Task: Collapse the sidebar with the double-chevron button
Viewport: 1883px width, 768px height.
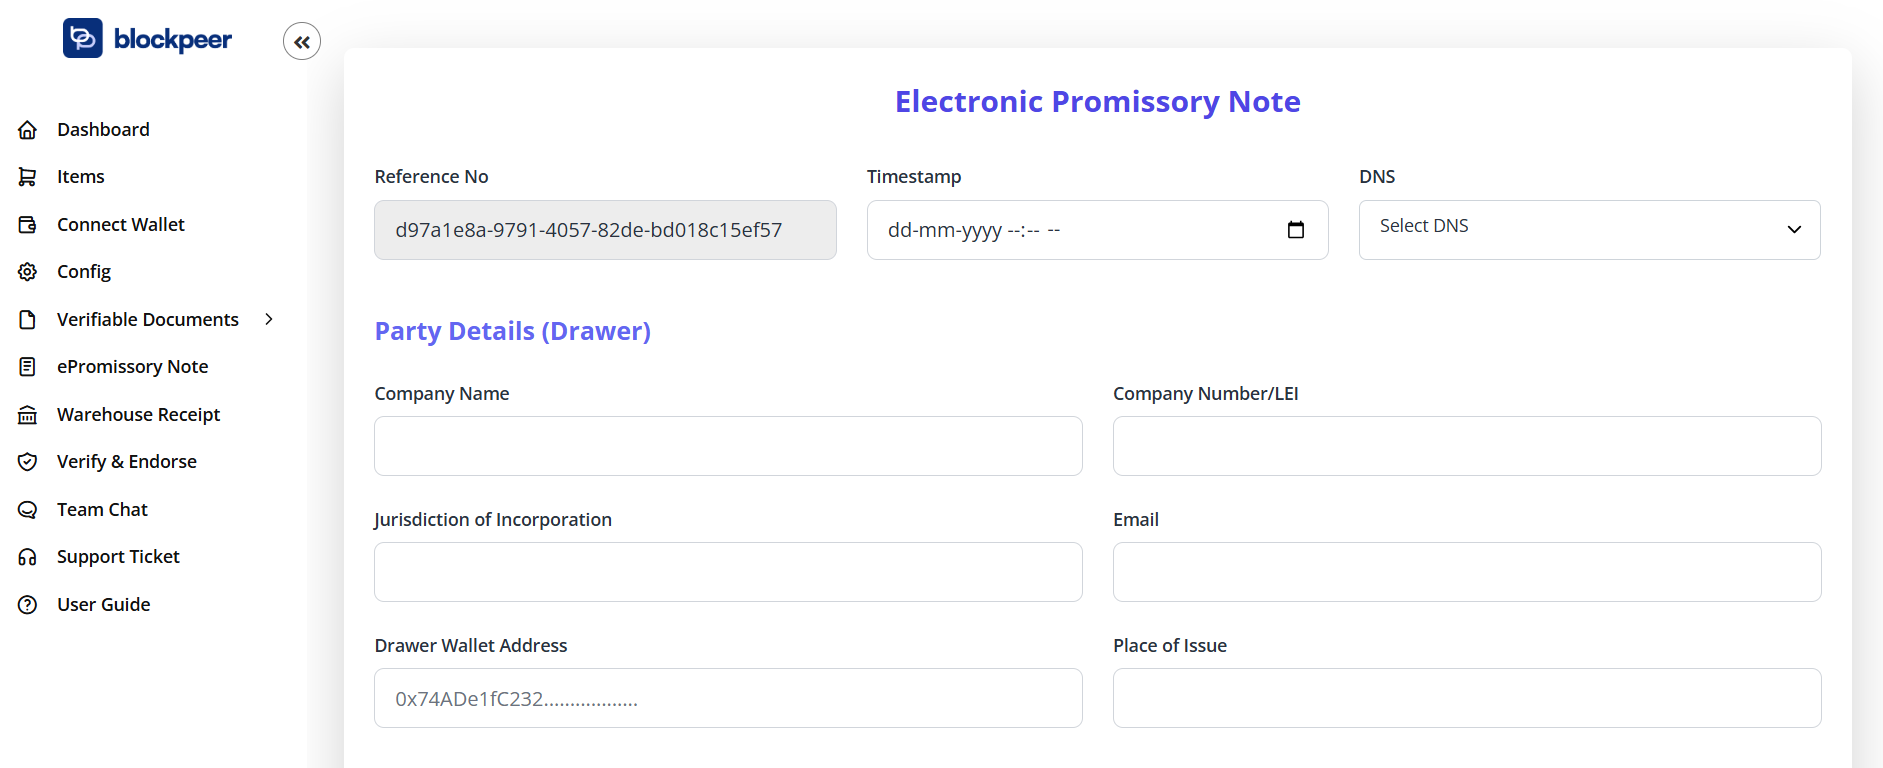Action: pos(301,41)
